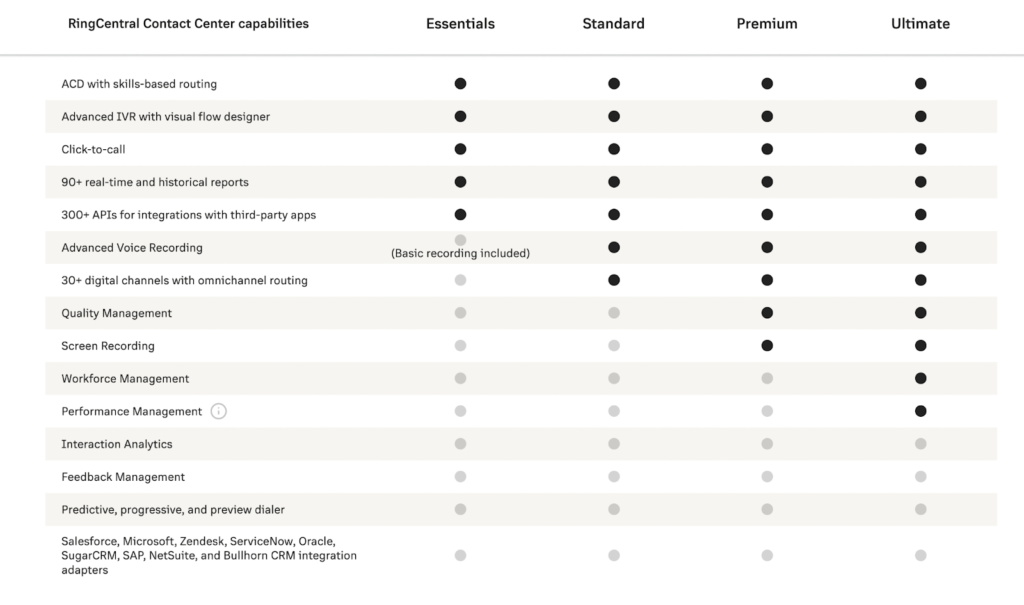Screen dimensions: 1024x605
Task: Click the Performance Management info icon
Action: (219, 411)
